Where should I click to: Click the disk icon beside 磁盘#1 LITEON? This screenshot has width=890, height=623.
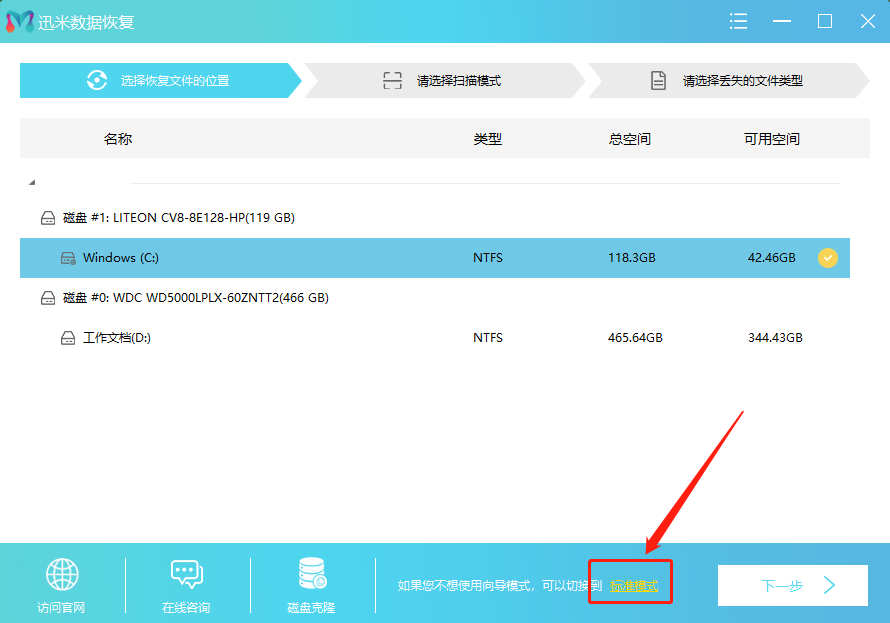(48, 217)
